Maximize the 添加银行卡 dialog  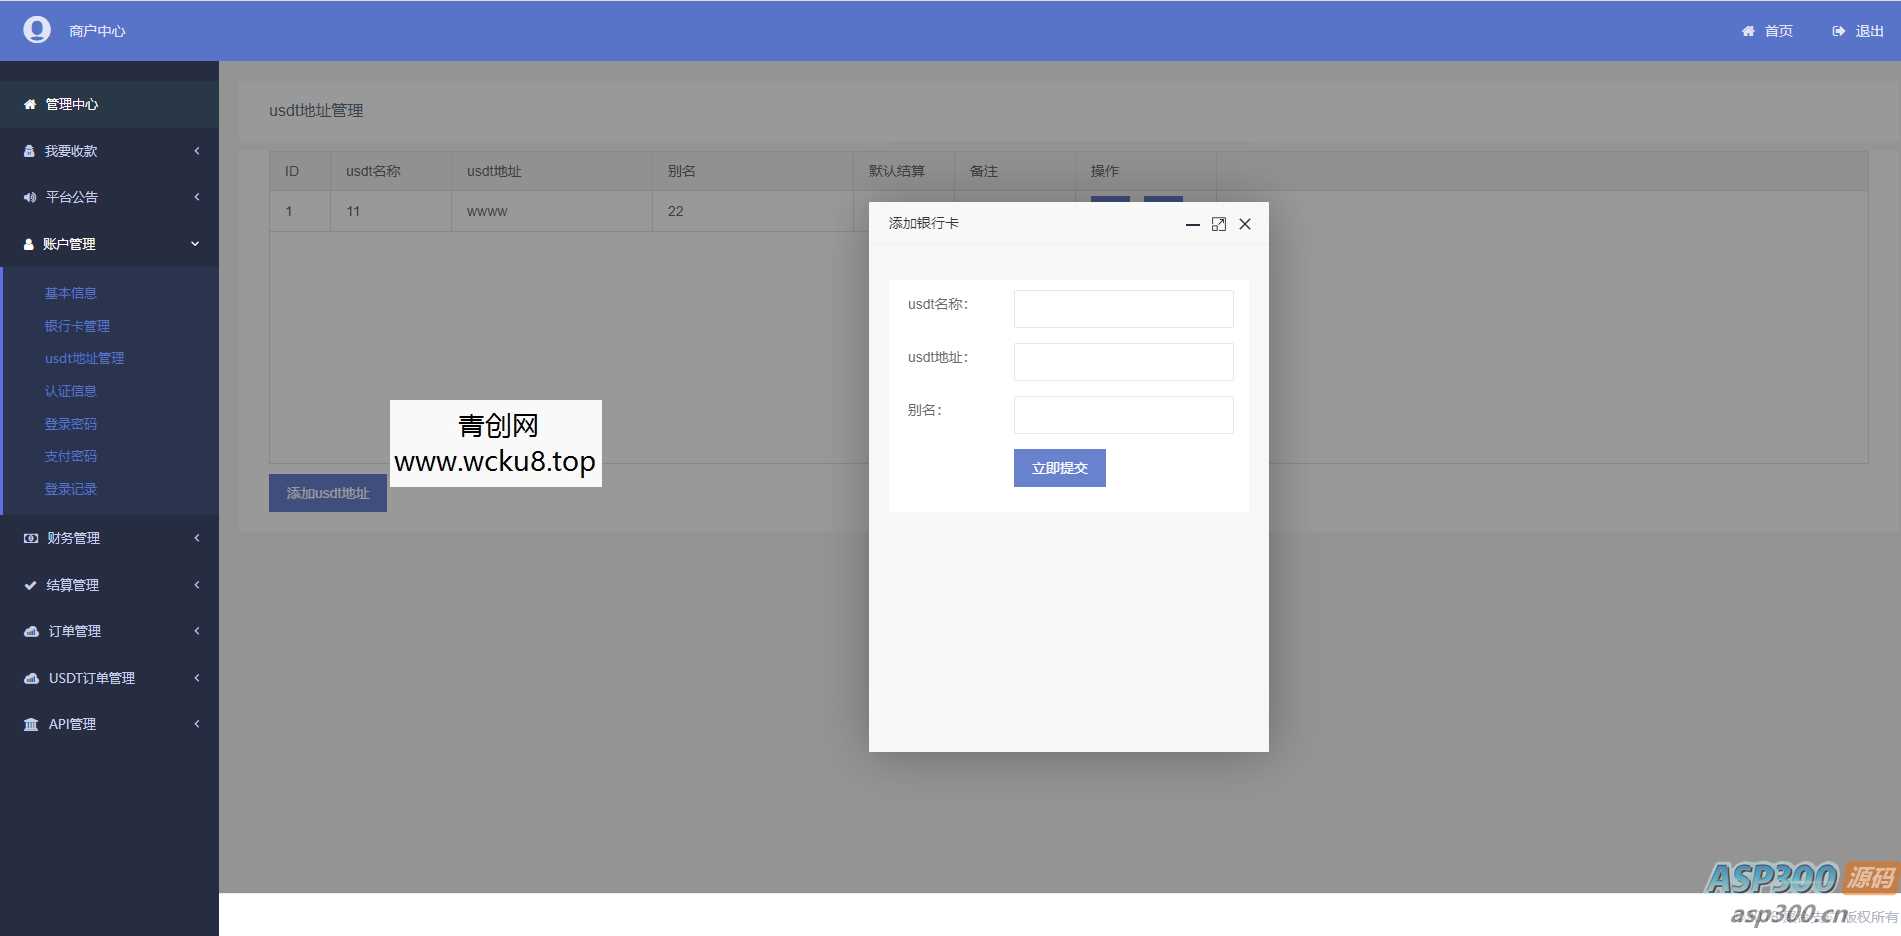1218,224
